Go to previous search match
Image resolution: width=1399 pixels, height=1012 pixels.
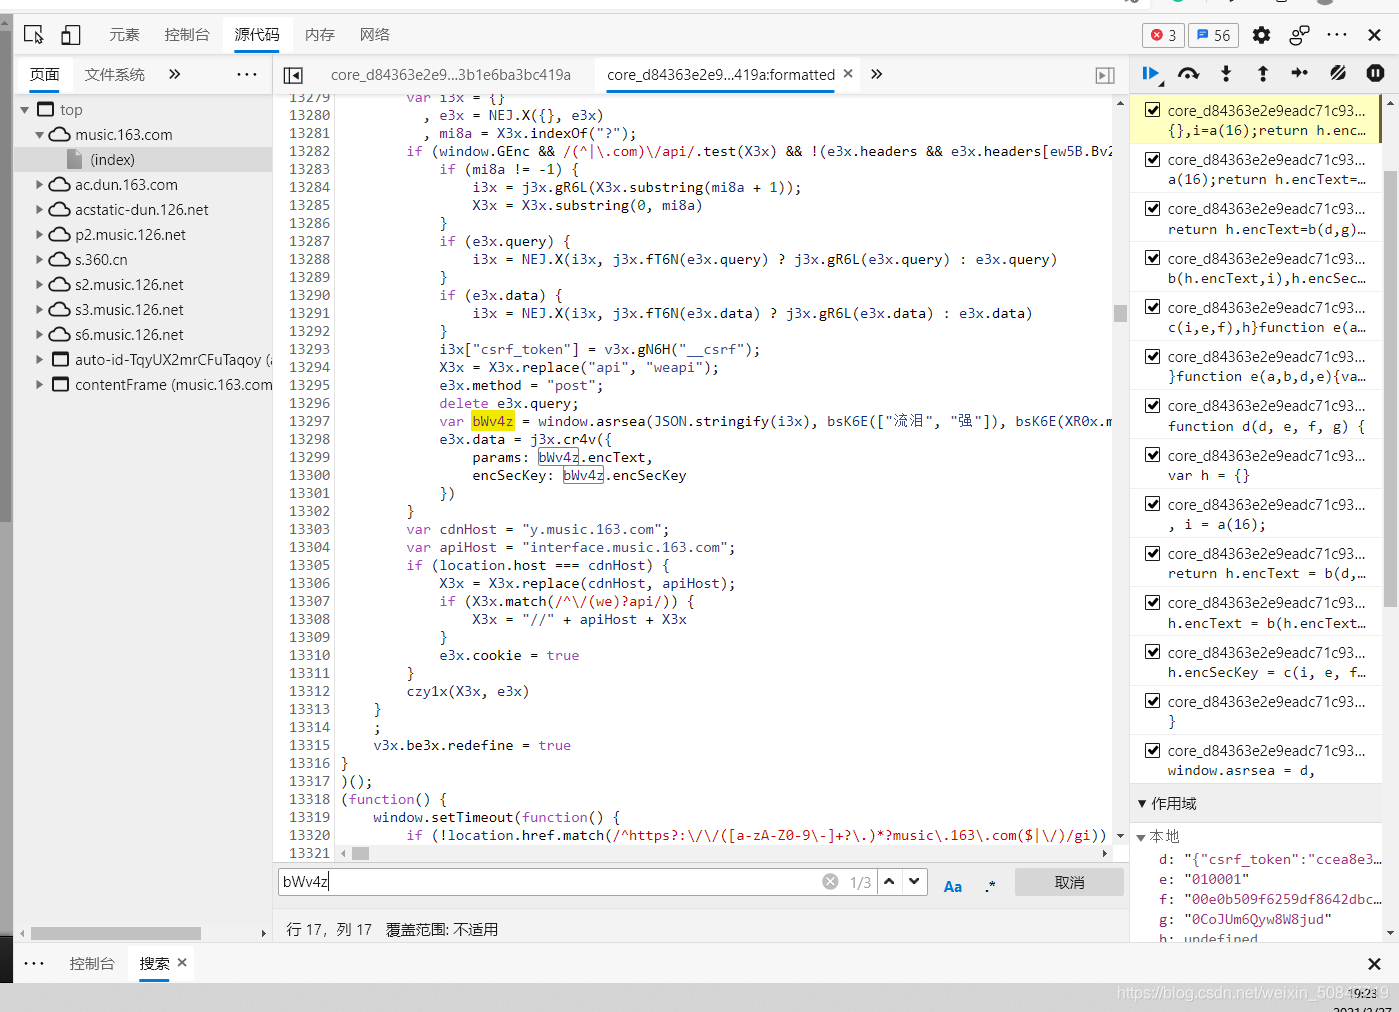889,881
